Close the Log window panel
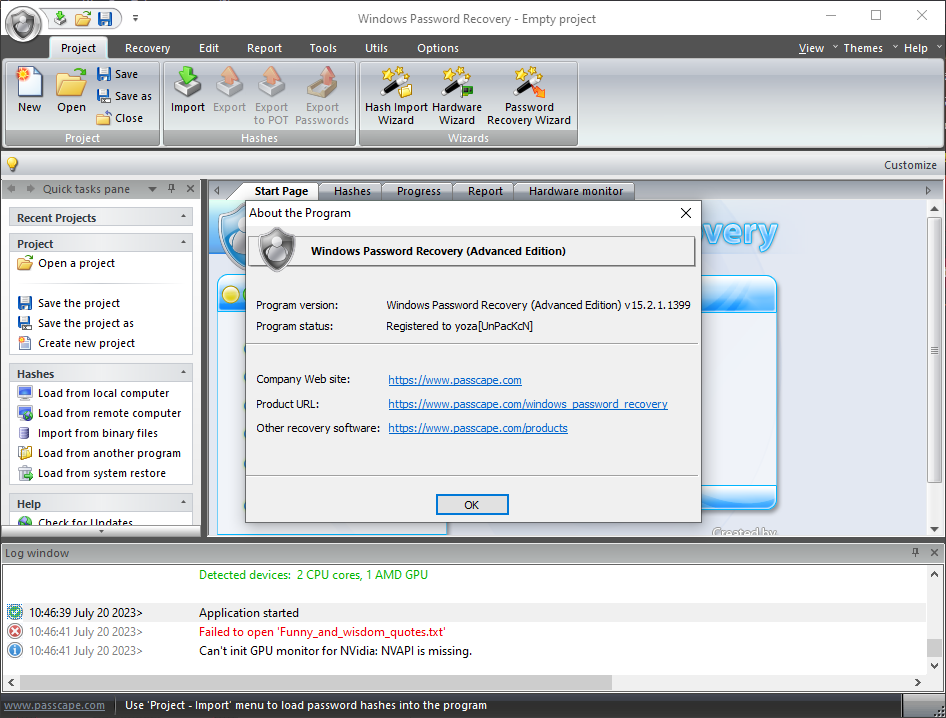The height and width of the screenshot is (718, 946). coord(934,552)
